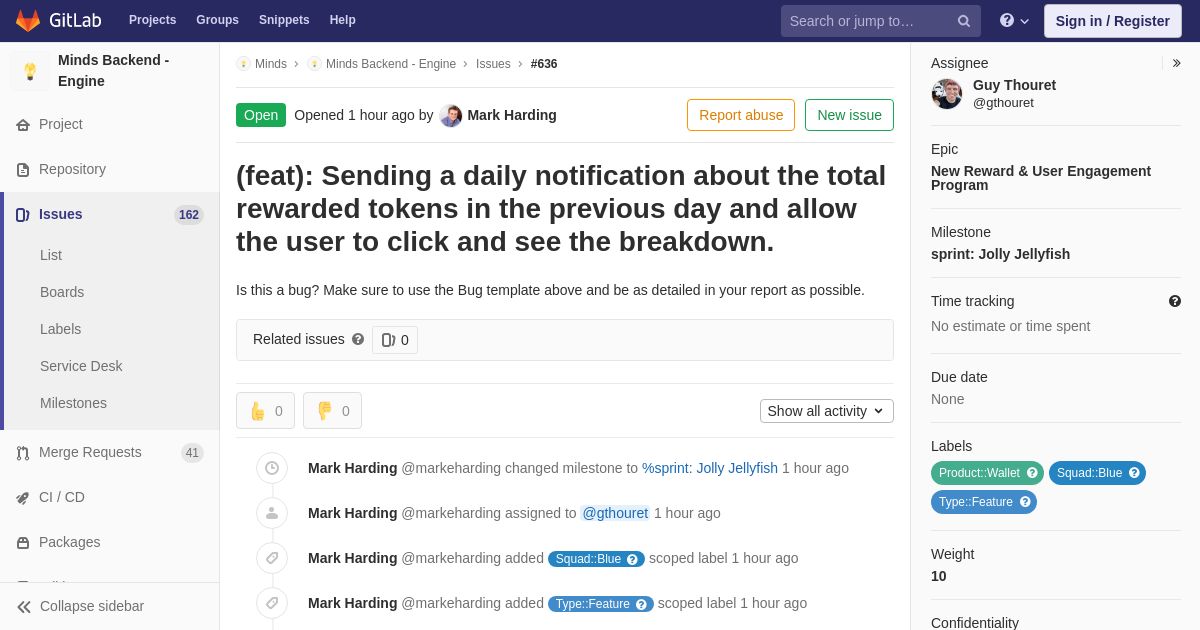Click the CI / CD rocket icon
This screenshot has height=630, width=1200.
[x=23, y=497]
